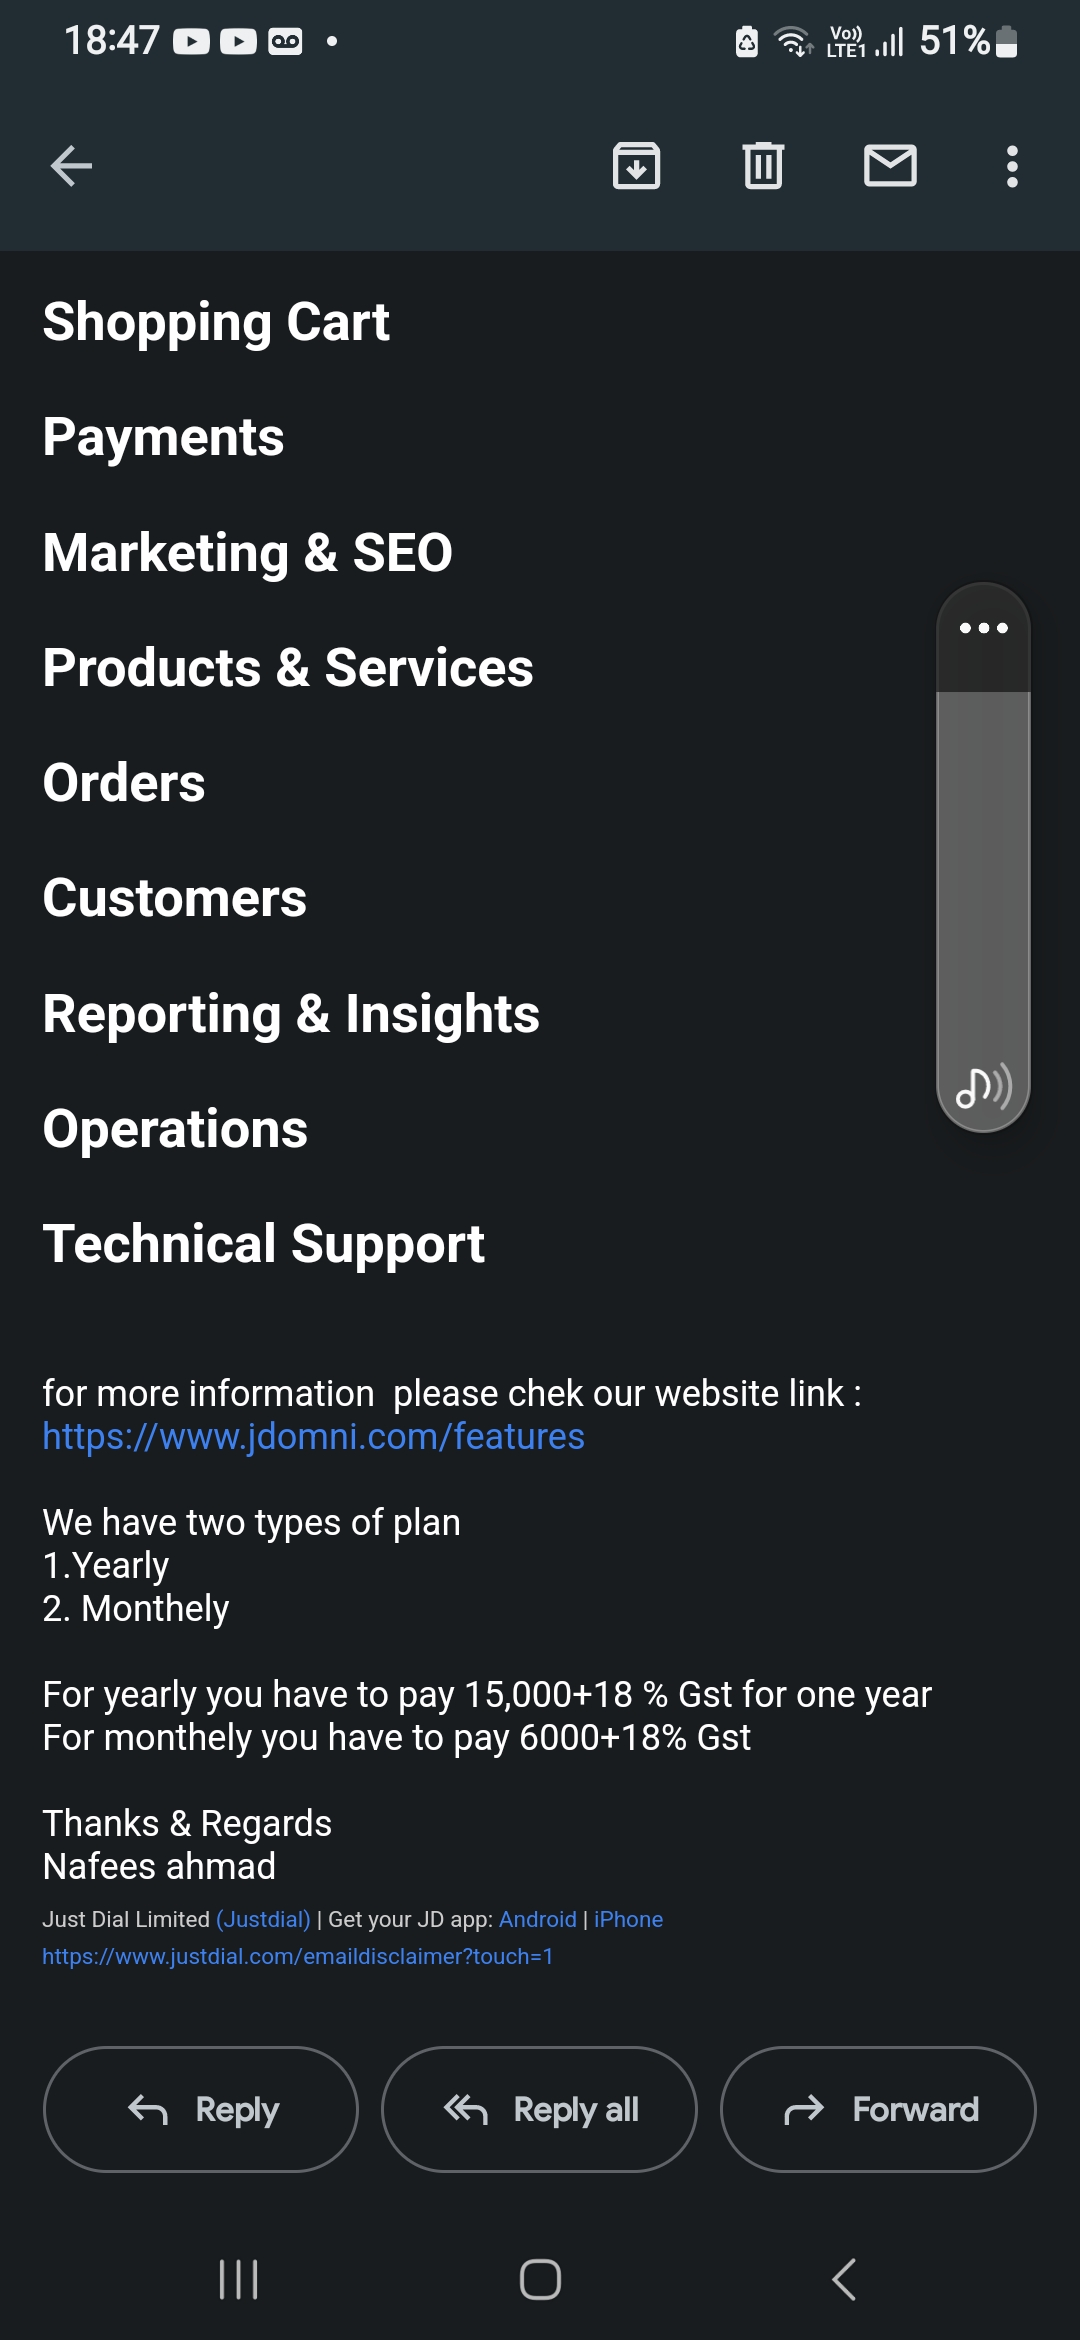This screenshot has width=1080, height=2340.
Task: Expand volume panel using its three-dot button
Action: coord(983,628)
